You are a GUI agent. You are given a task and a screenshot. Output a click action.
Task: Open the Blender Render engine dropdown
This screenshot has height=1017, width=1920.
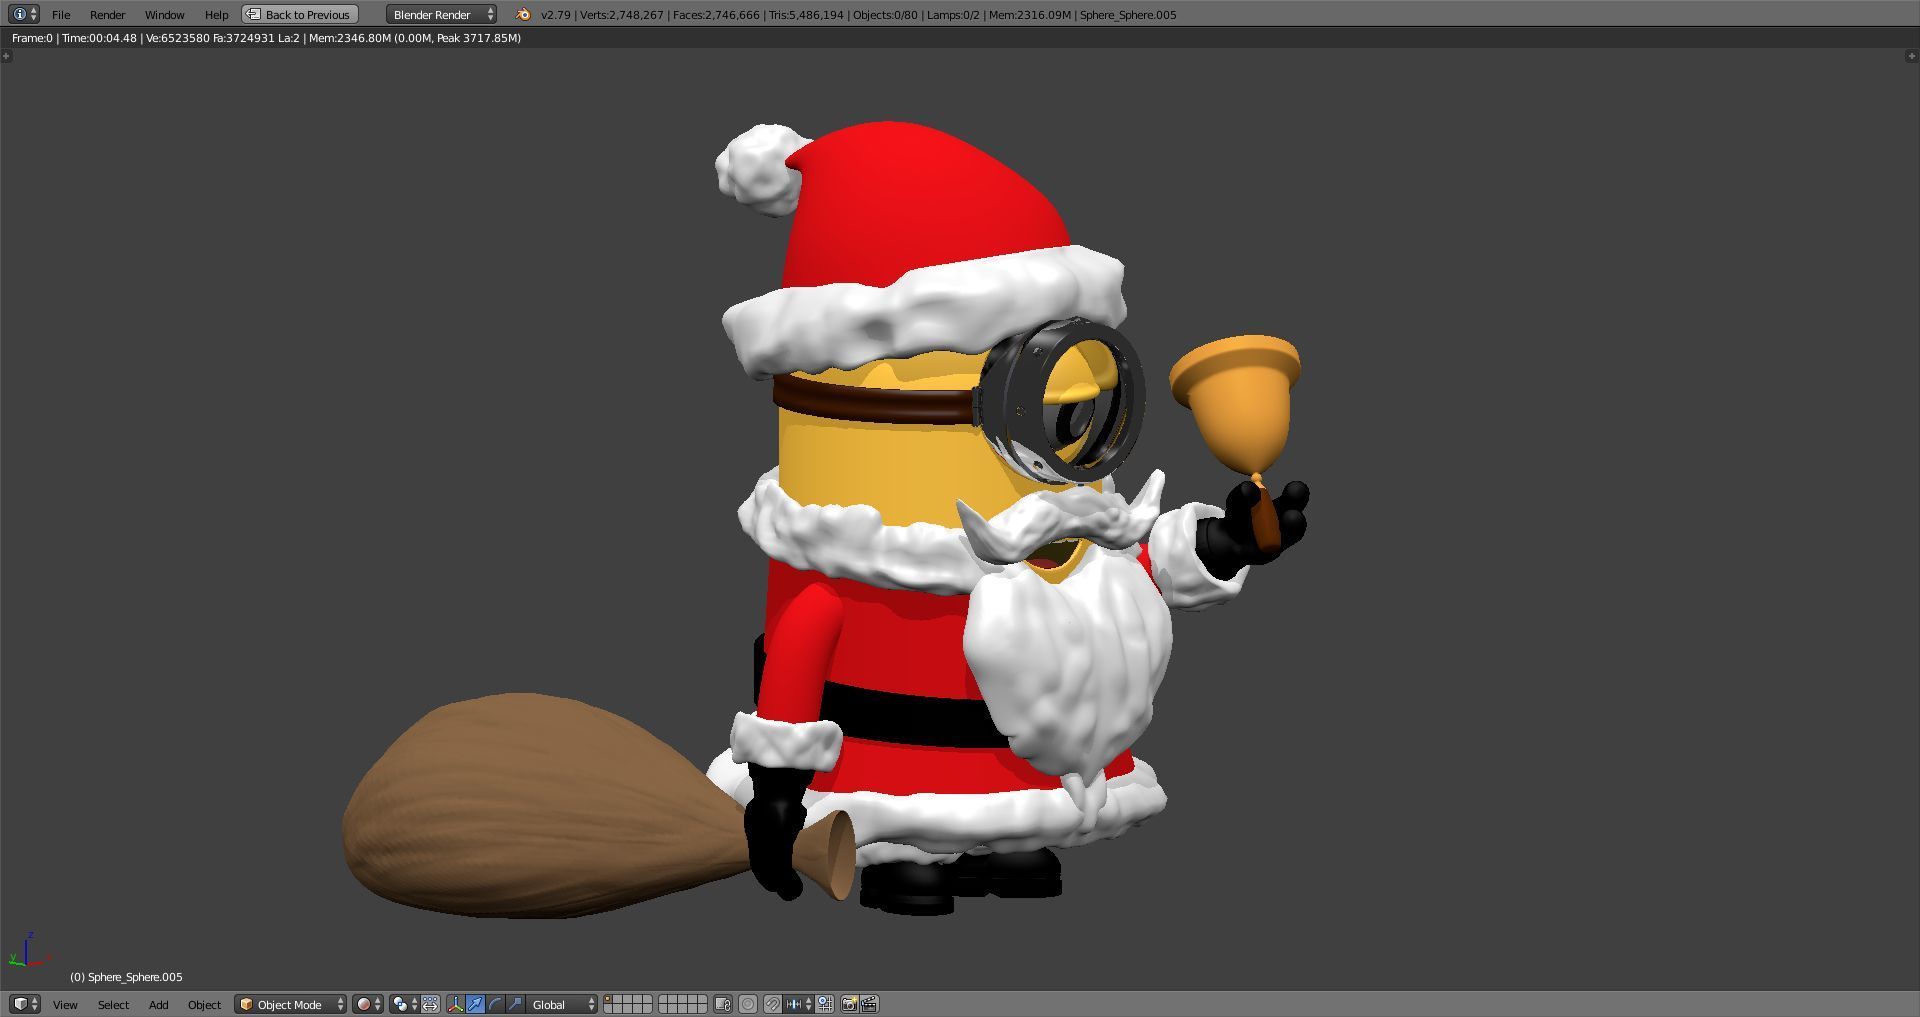click(x=441, y=14)
